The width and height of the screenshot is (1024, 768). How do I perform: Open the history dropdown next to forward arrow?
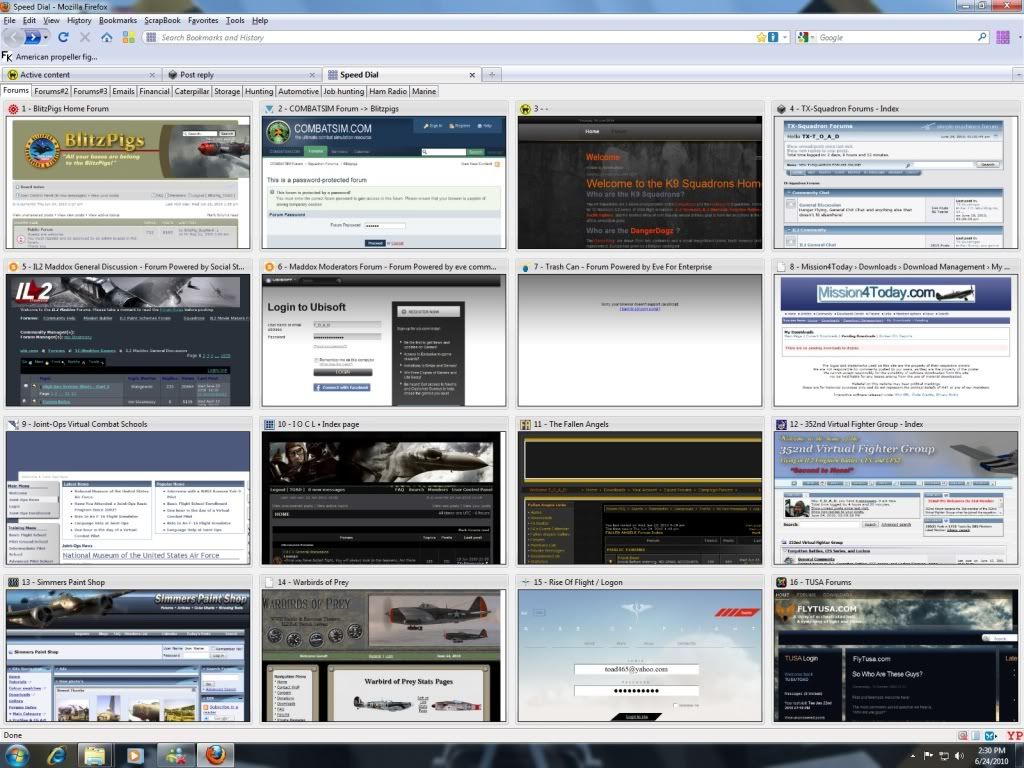[46, 37]
